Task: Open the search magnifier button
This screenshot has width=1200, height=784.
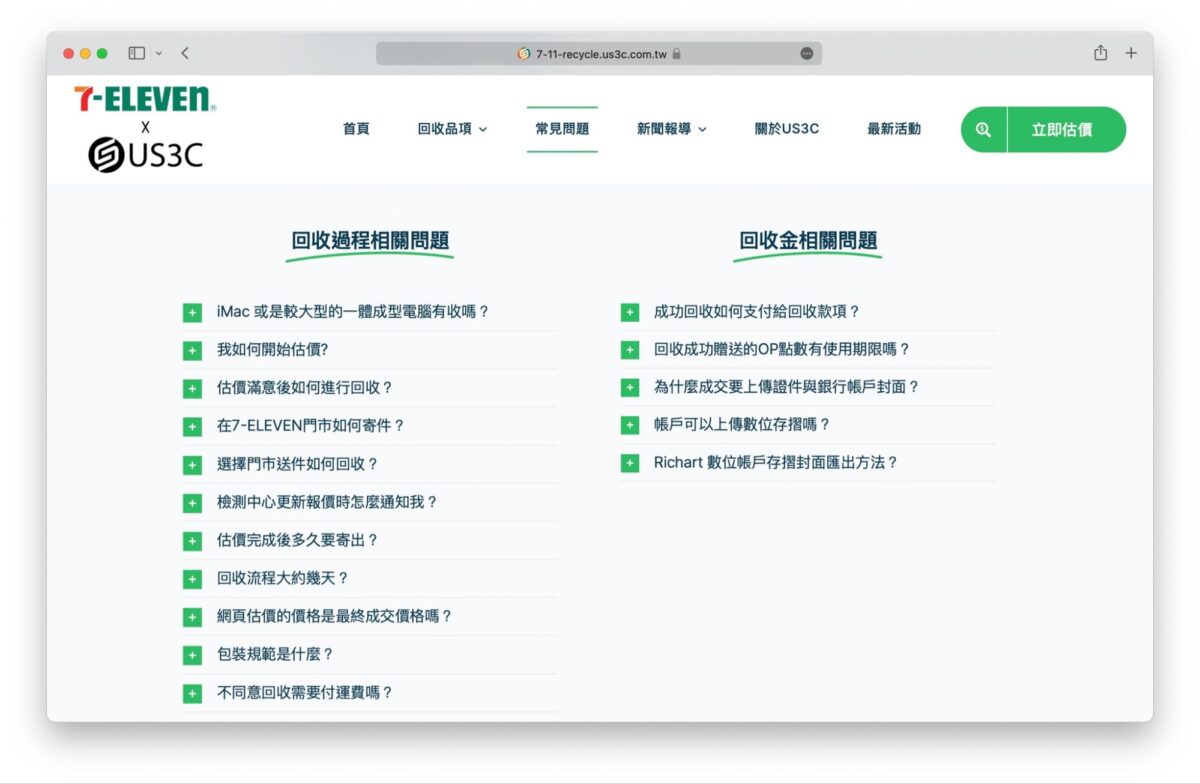Action: [x=984, y=130]
